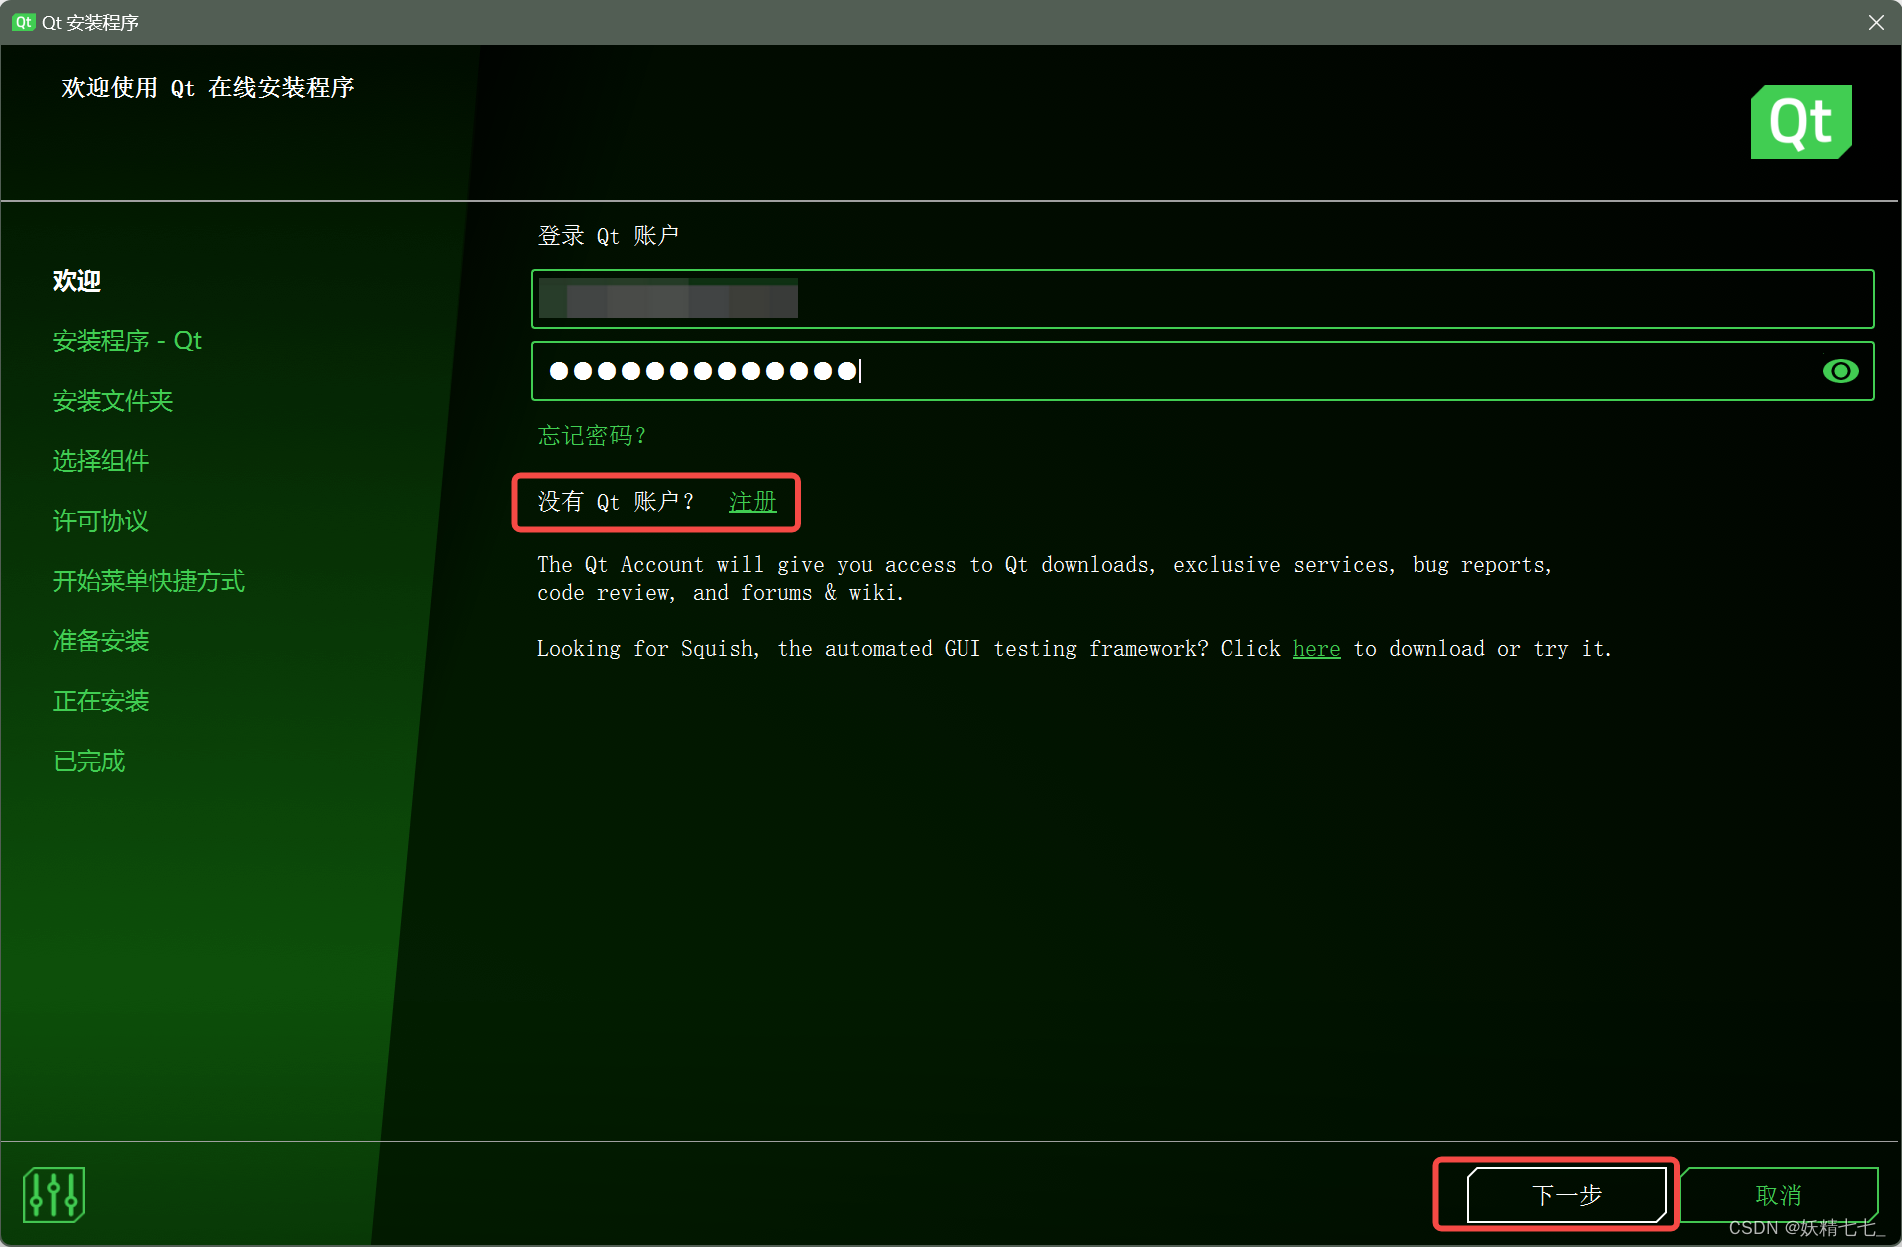
Task: Click the 注册 sign-up link
Action: [x=753, y=501]
